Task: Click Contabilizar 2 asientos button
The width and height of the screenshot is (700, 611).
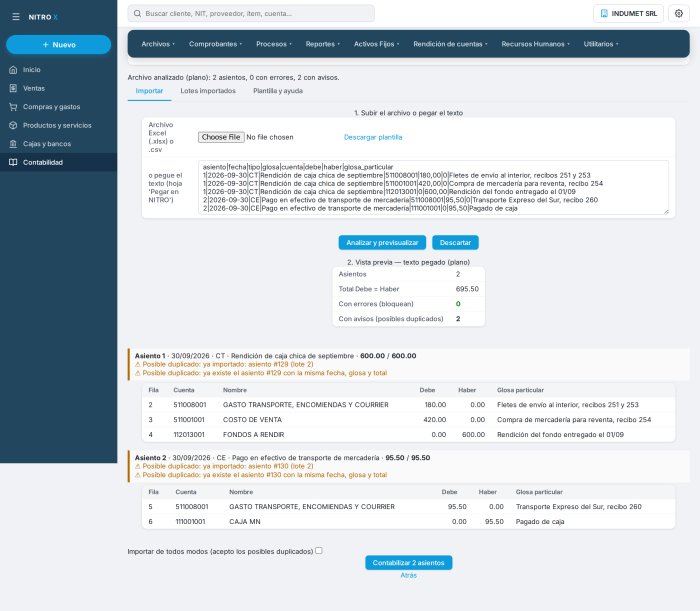Action: pyautogui.click(x=408, y=563)
